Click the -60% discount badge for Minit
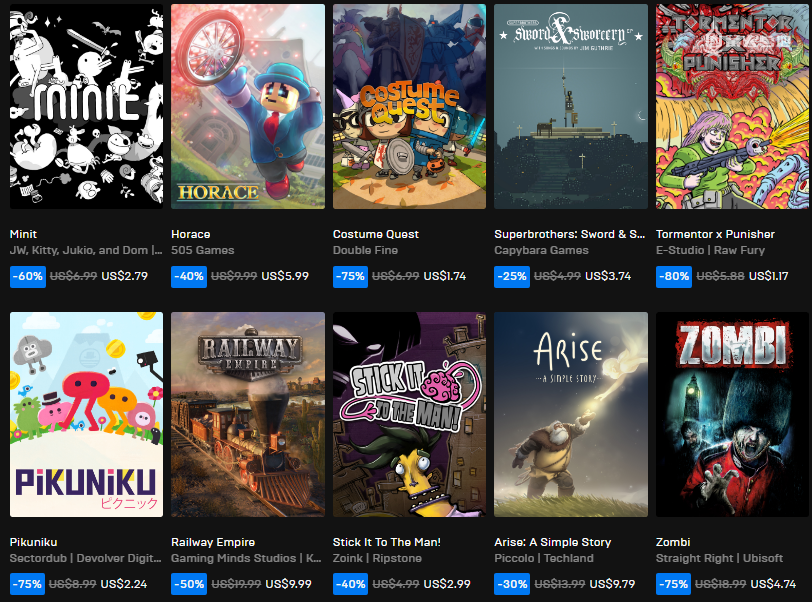812x602 pixels. click(27, 276)
